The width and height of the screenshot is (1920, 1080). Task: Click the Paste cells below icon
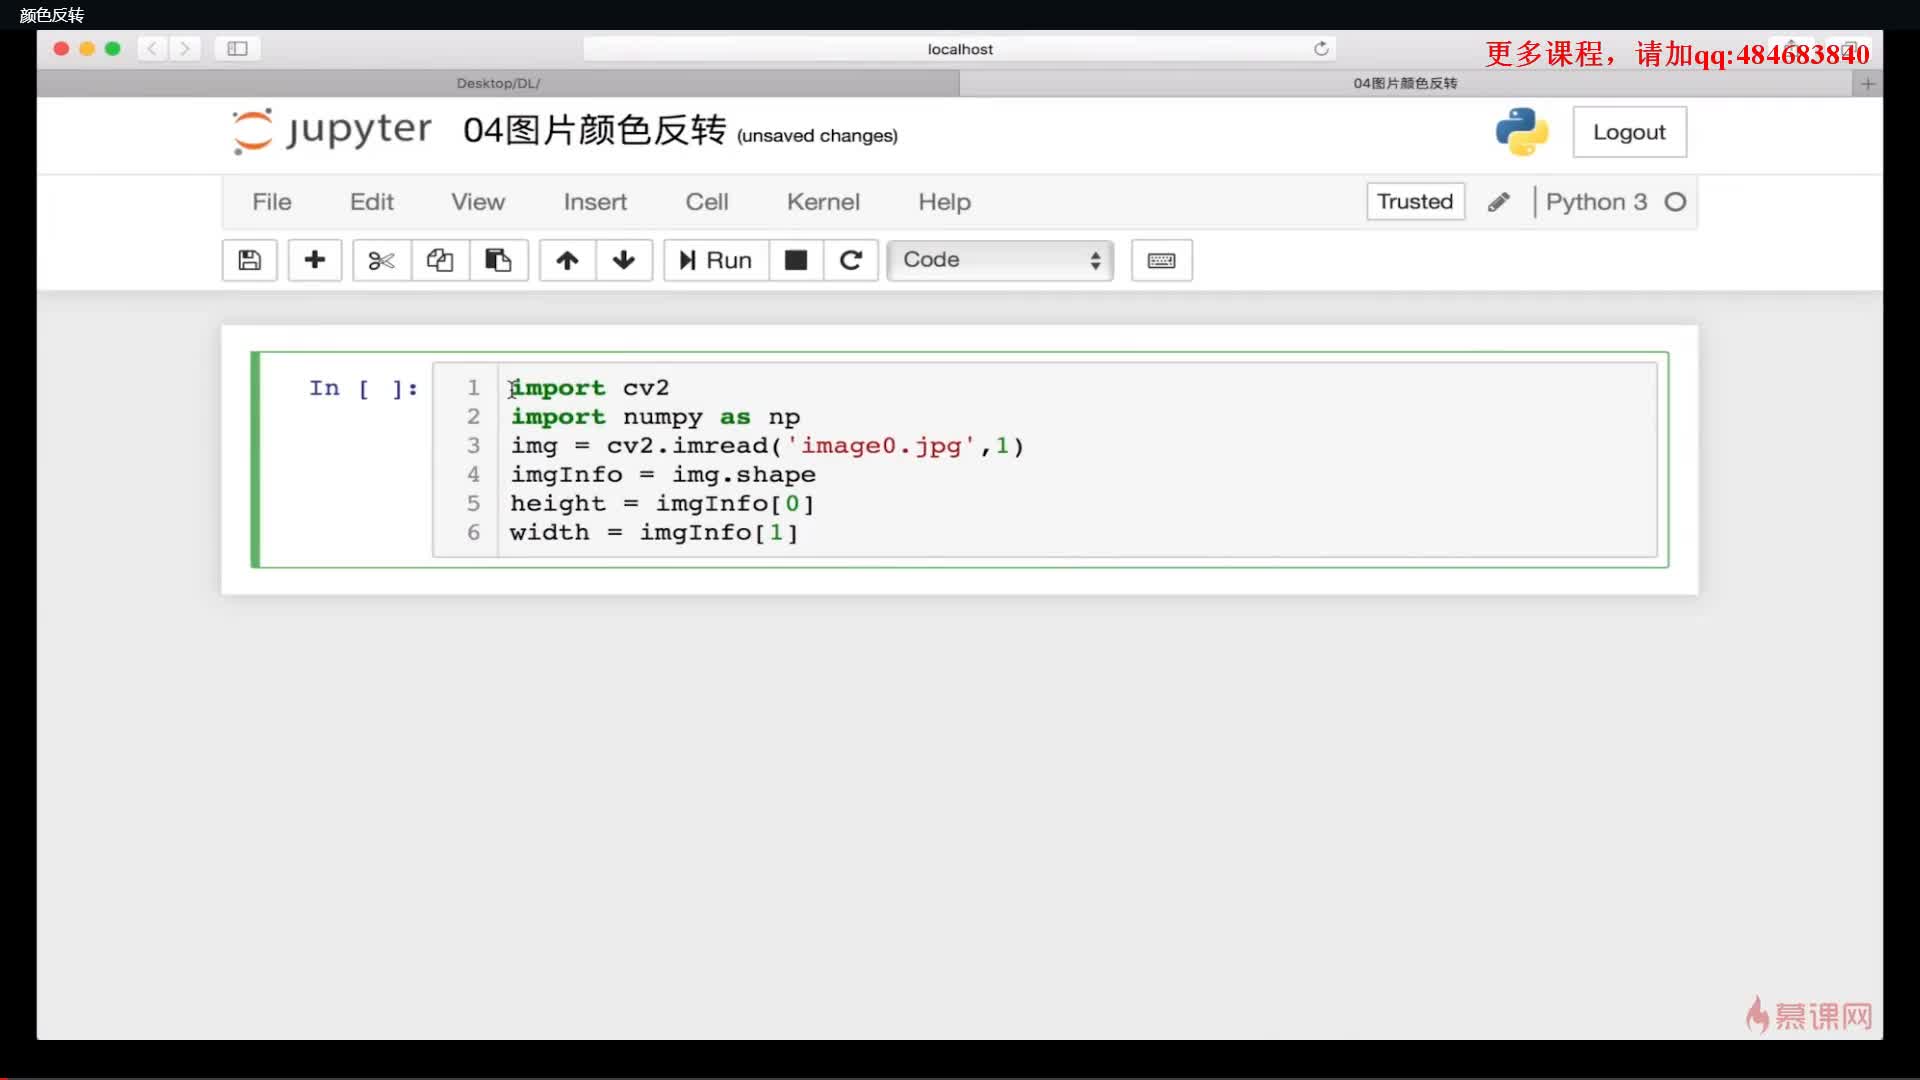(x=497, y=260)
